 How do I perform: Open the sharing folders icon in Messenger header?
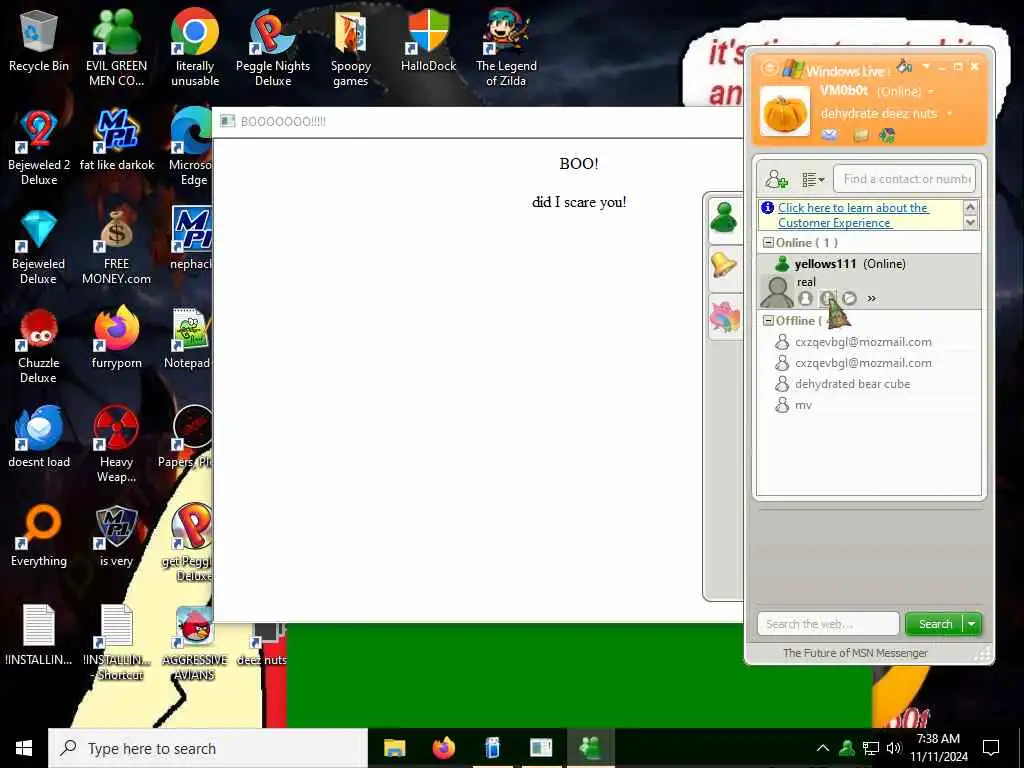click(861, 135)
